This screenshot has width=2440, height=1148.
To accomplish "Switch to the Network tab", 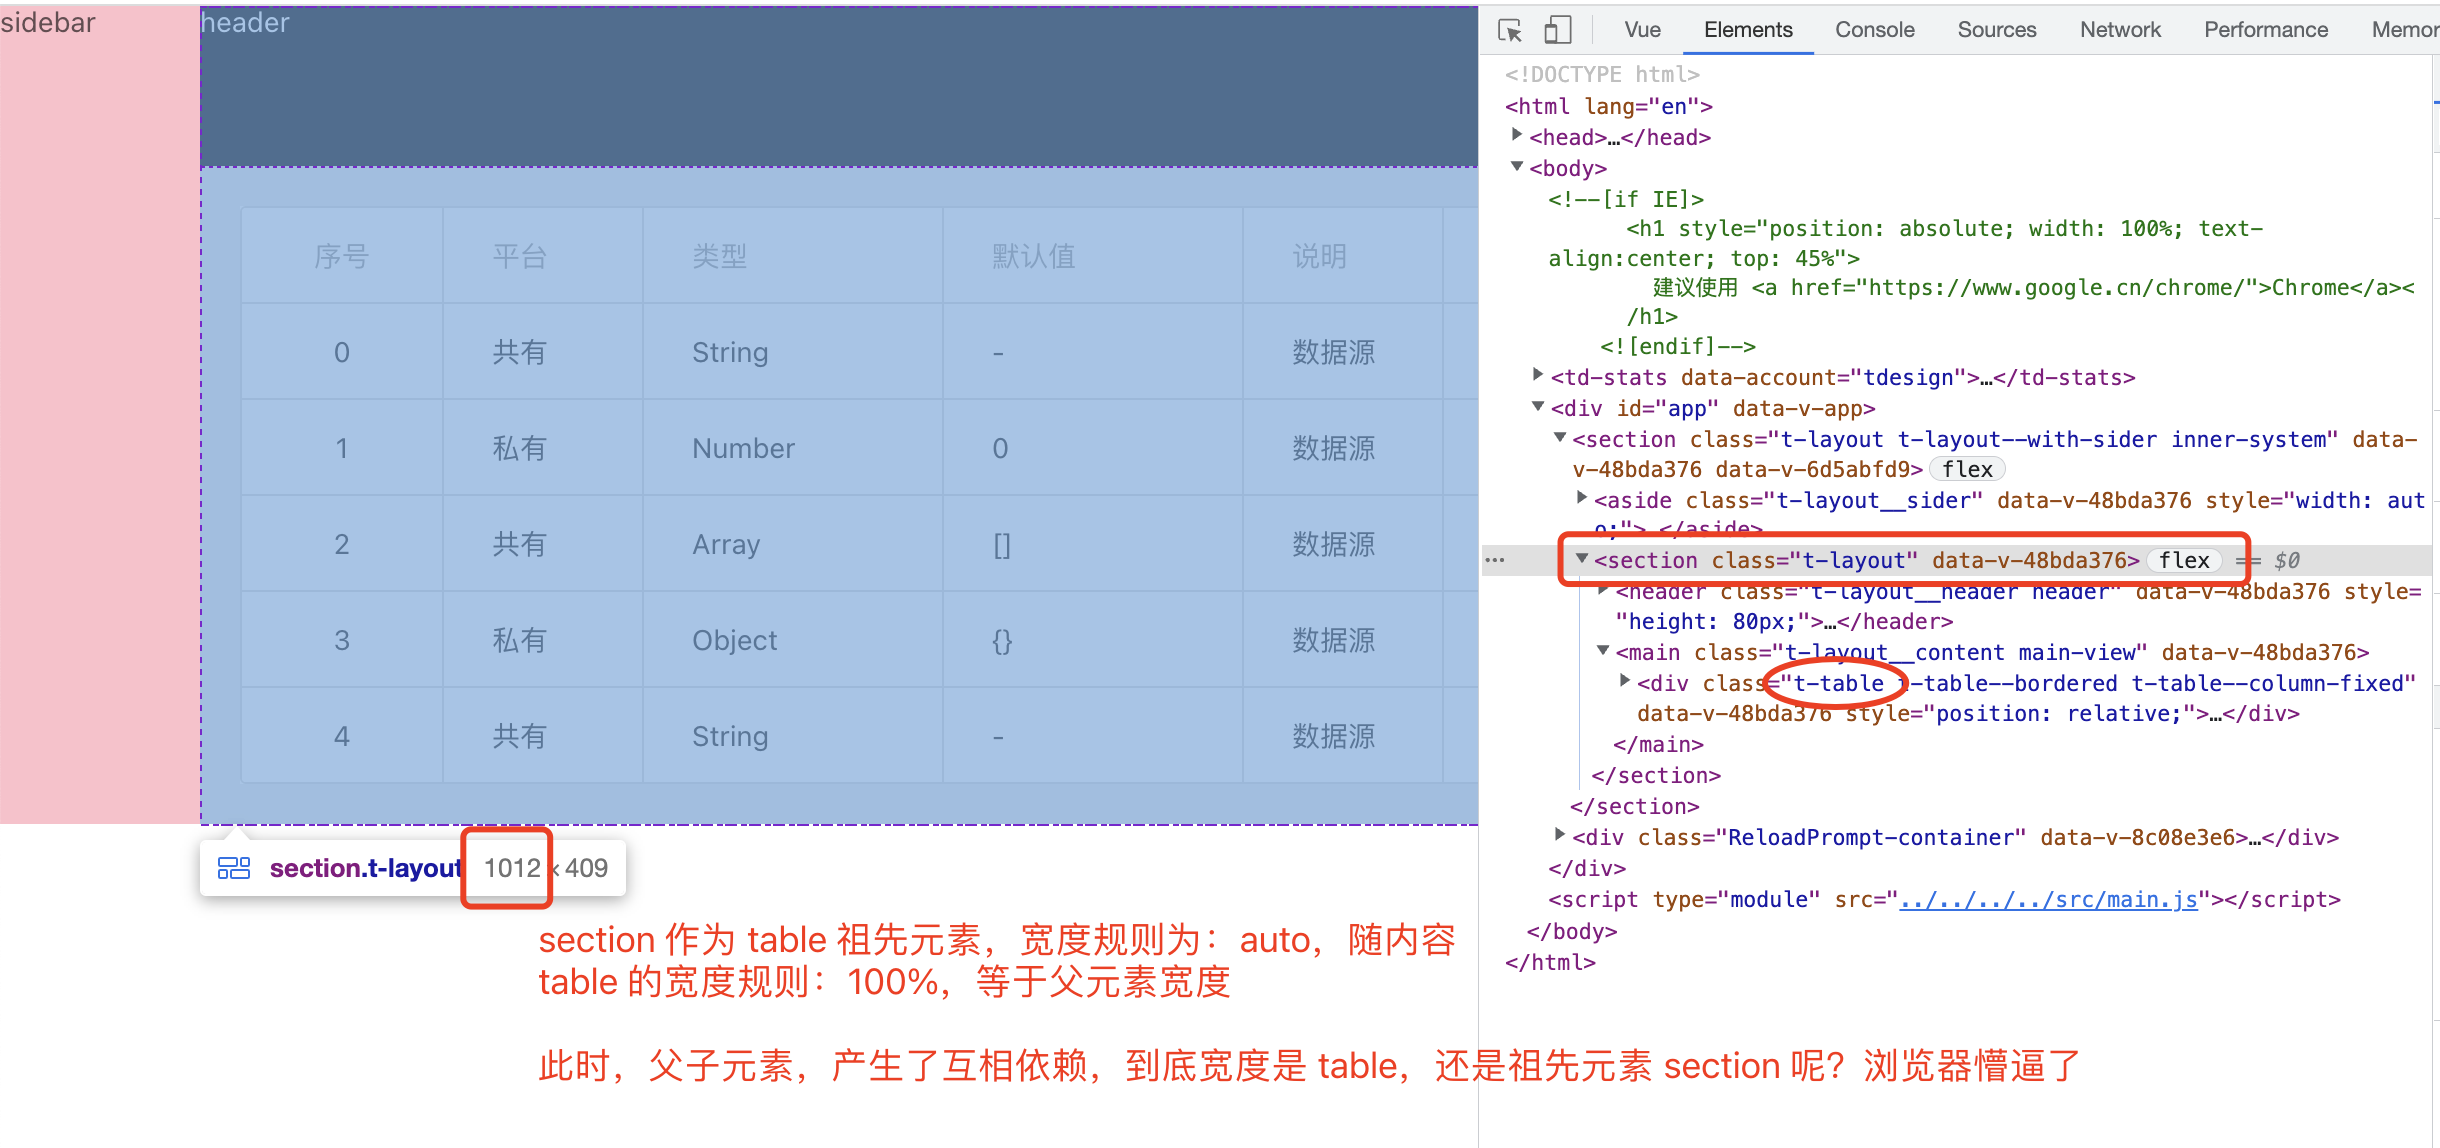I will coord(2119,29).
